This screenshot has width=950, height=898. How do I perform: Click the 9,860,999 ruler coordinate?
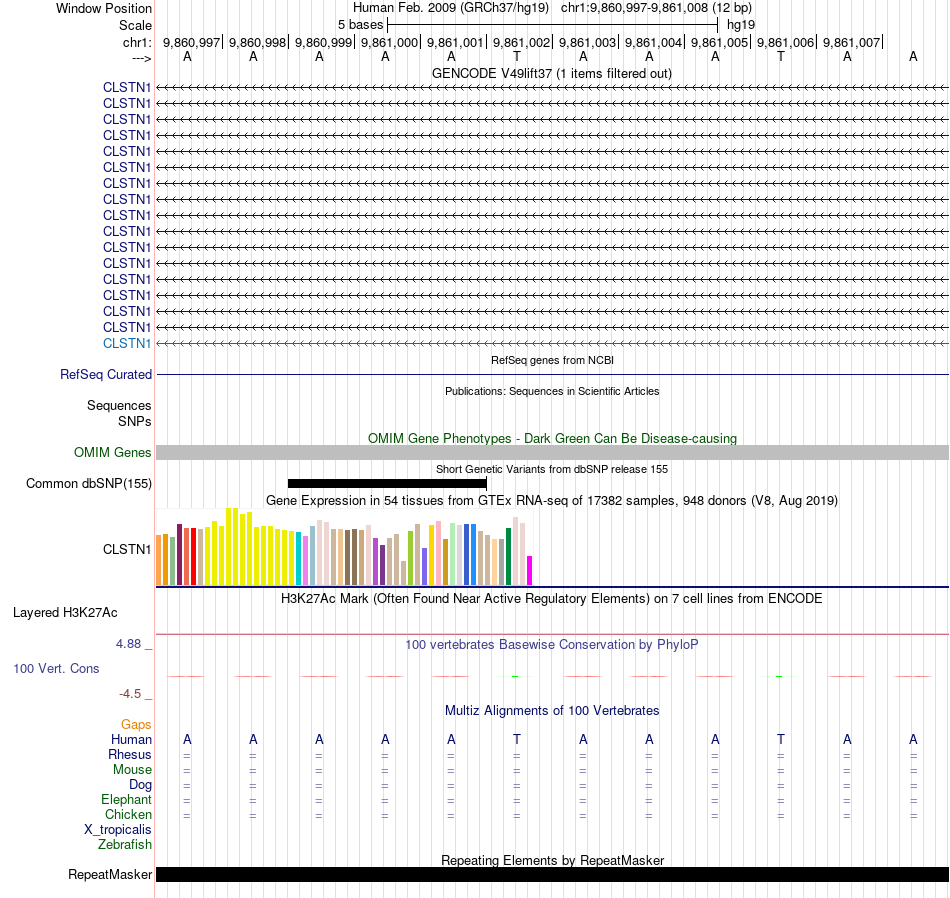click(324, 42)
